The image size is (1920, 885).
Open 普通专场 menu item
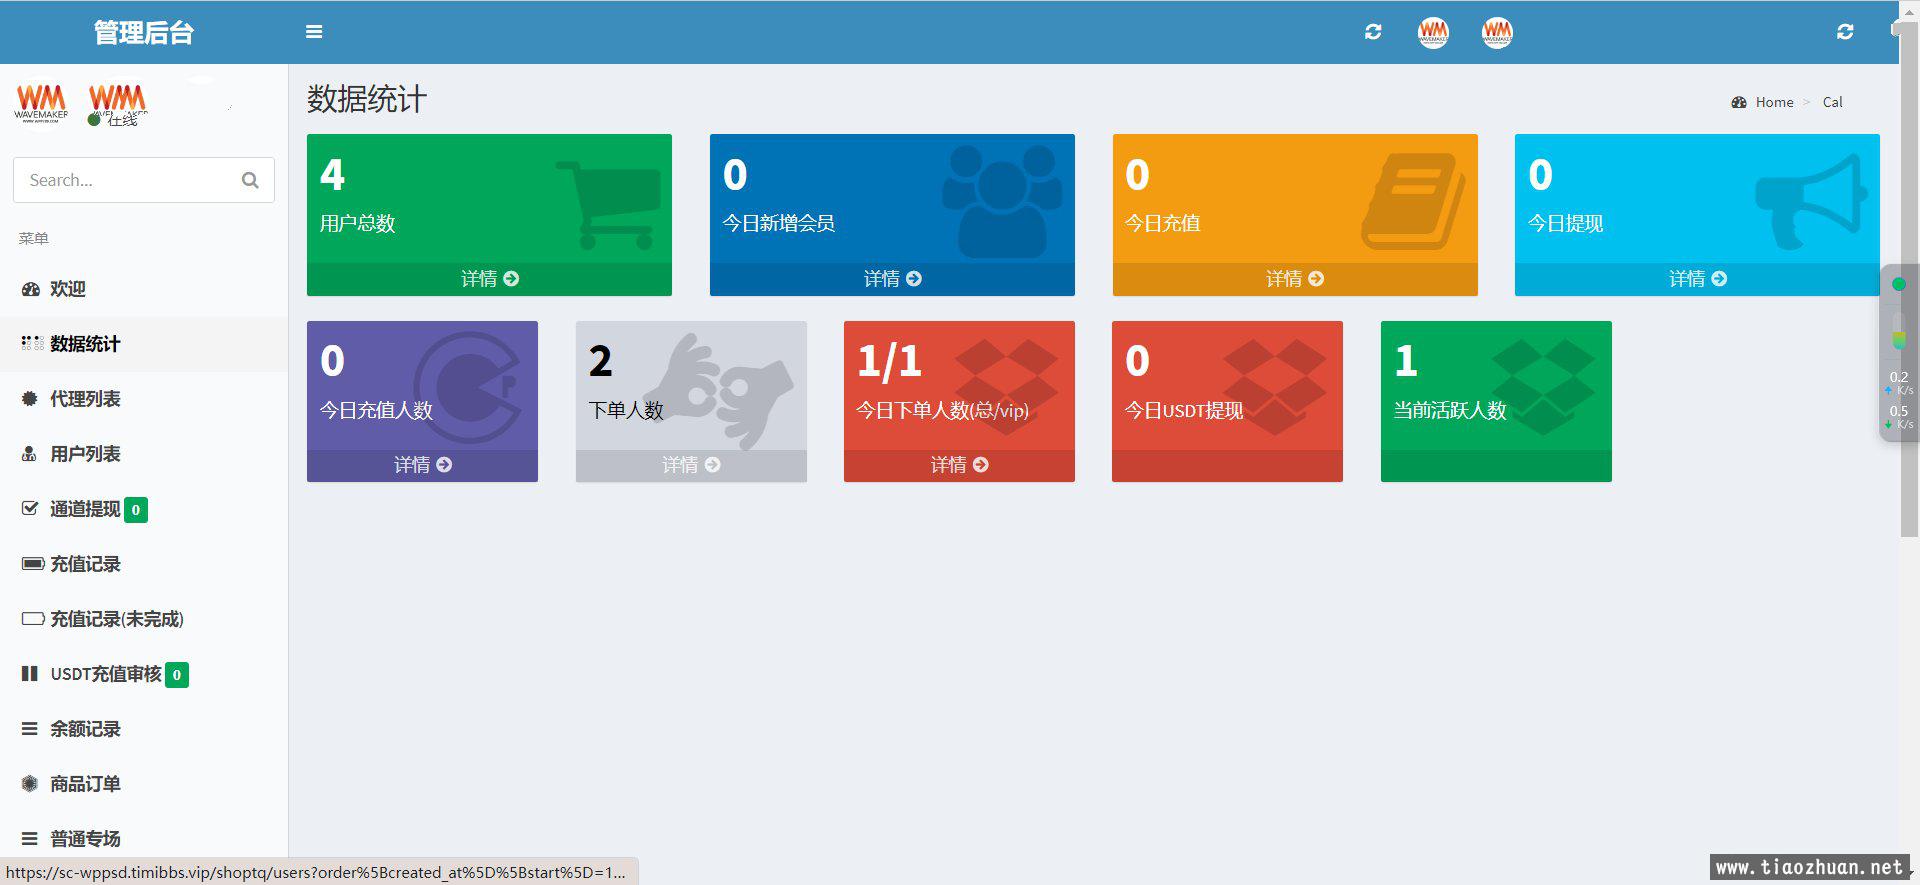point(144,839)
